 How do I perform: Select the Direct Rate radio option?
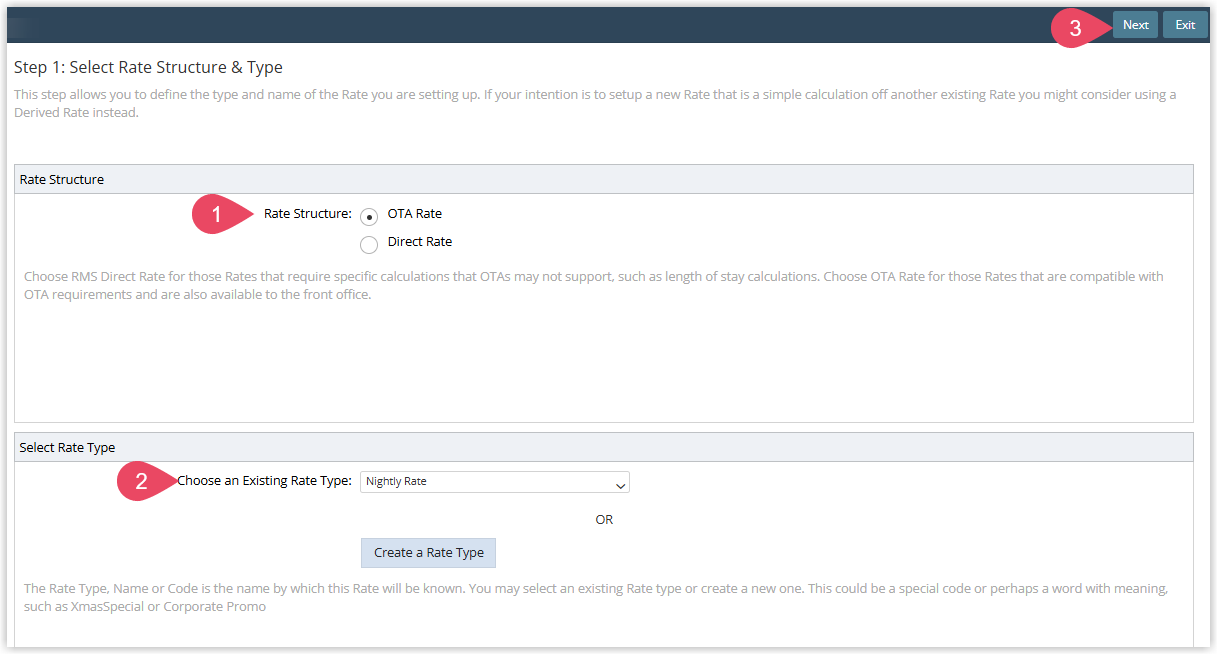point(369,244)
